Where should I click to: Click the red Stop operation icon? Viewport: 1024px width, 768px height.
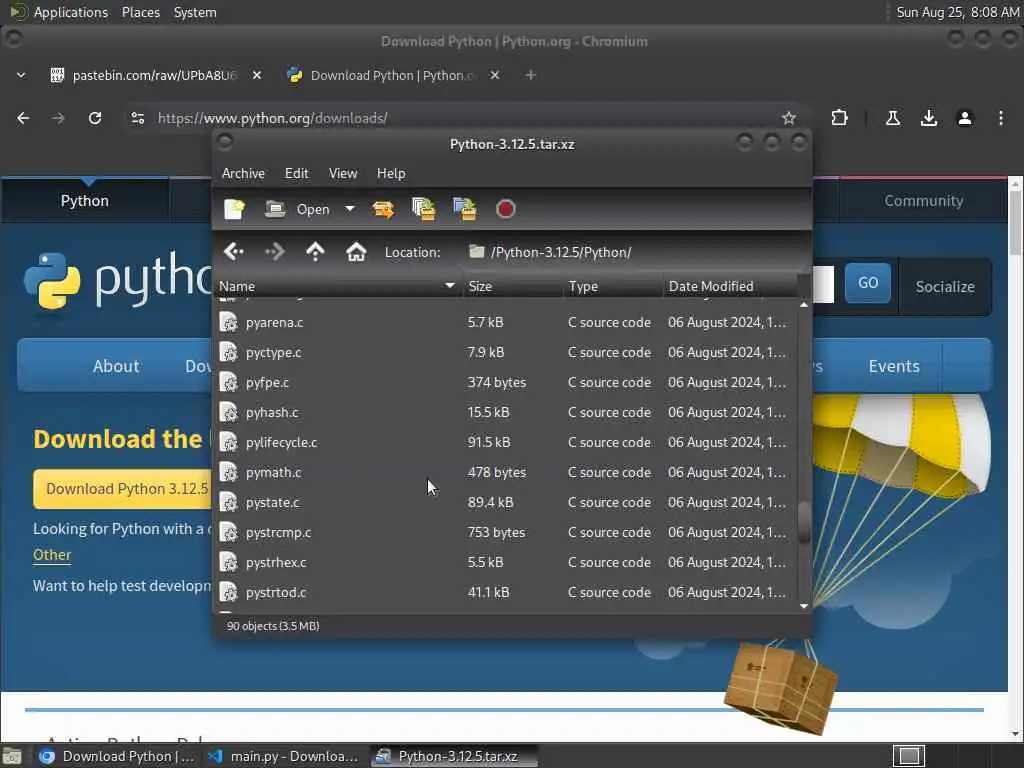pyautogui.click(x=505, y=209)
